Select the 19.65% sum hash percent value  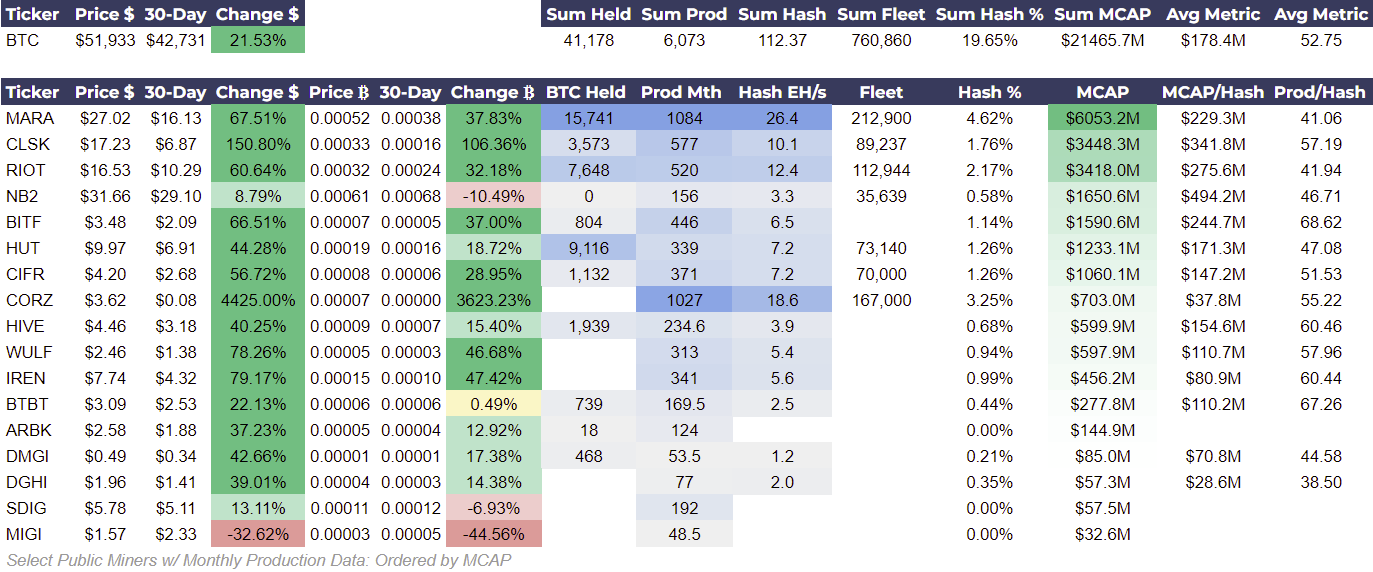pyautogui.click(x=989, y=40)
